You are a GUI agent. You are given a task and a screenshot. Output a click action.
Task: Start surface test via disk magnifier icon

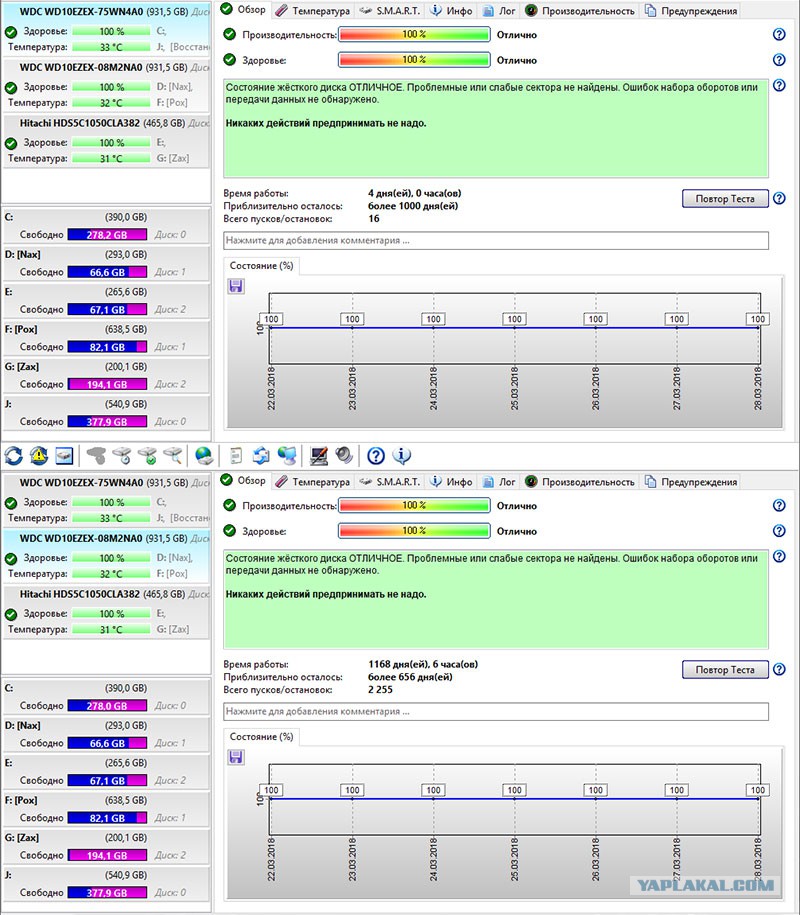173,455
